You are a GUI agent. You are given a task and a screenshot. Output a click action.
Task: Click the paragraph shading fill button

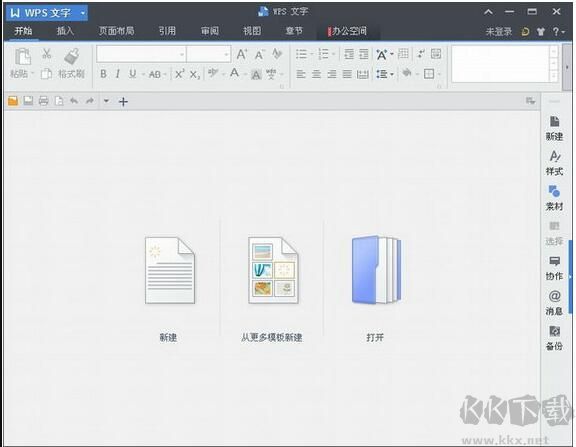pyautogui.click(x=407, y=73)
